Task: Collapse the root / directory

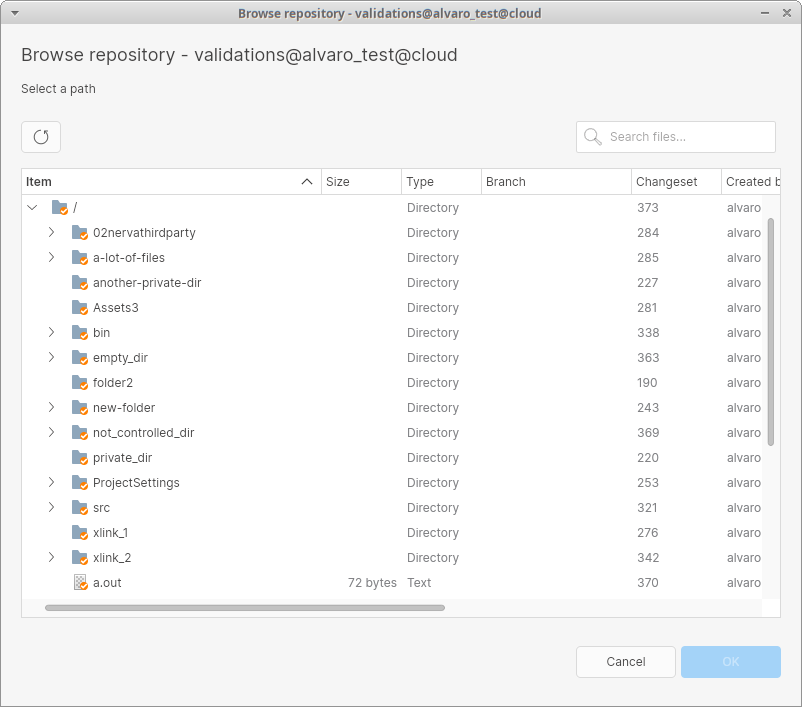Action: [32, 207]
